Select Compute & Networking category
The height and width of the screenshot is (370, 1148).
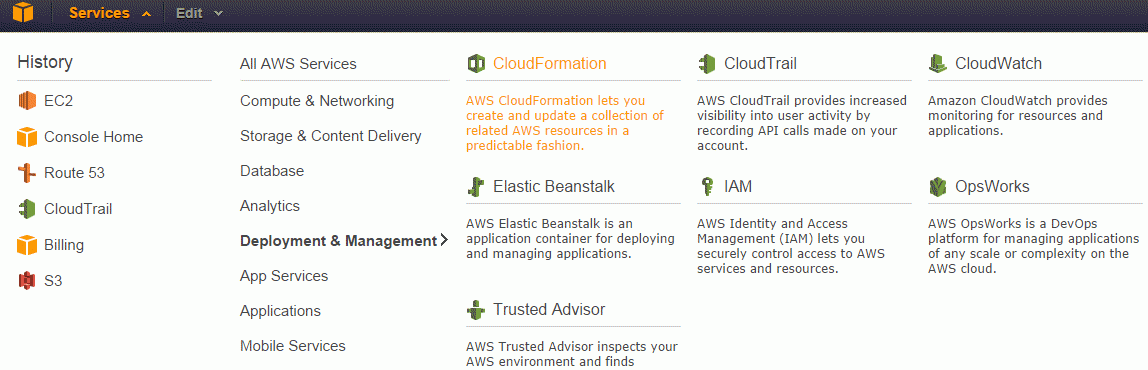coord(317,101)
